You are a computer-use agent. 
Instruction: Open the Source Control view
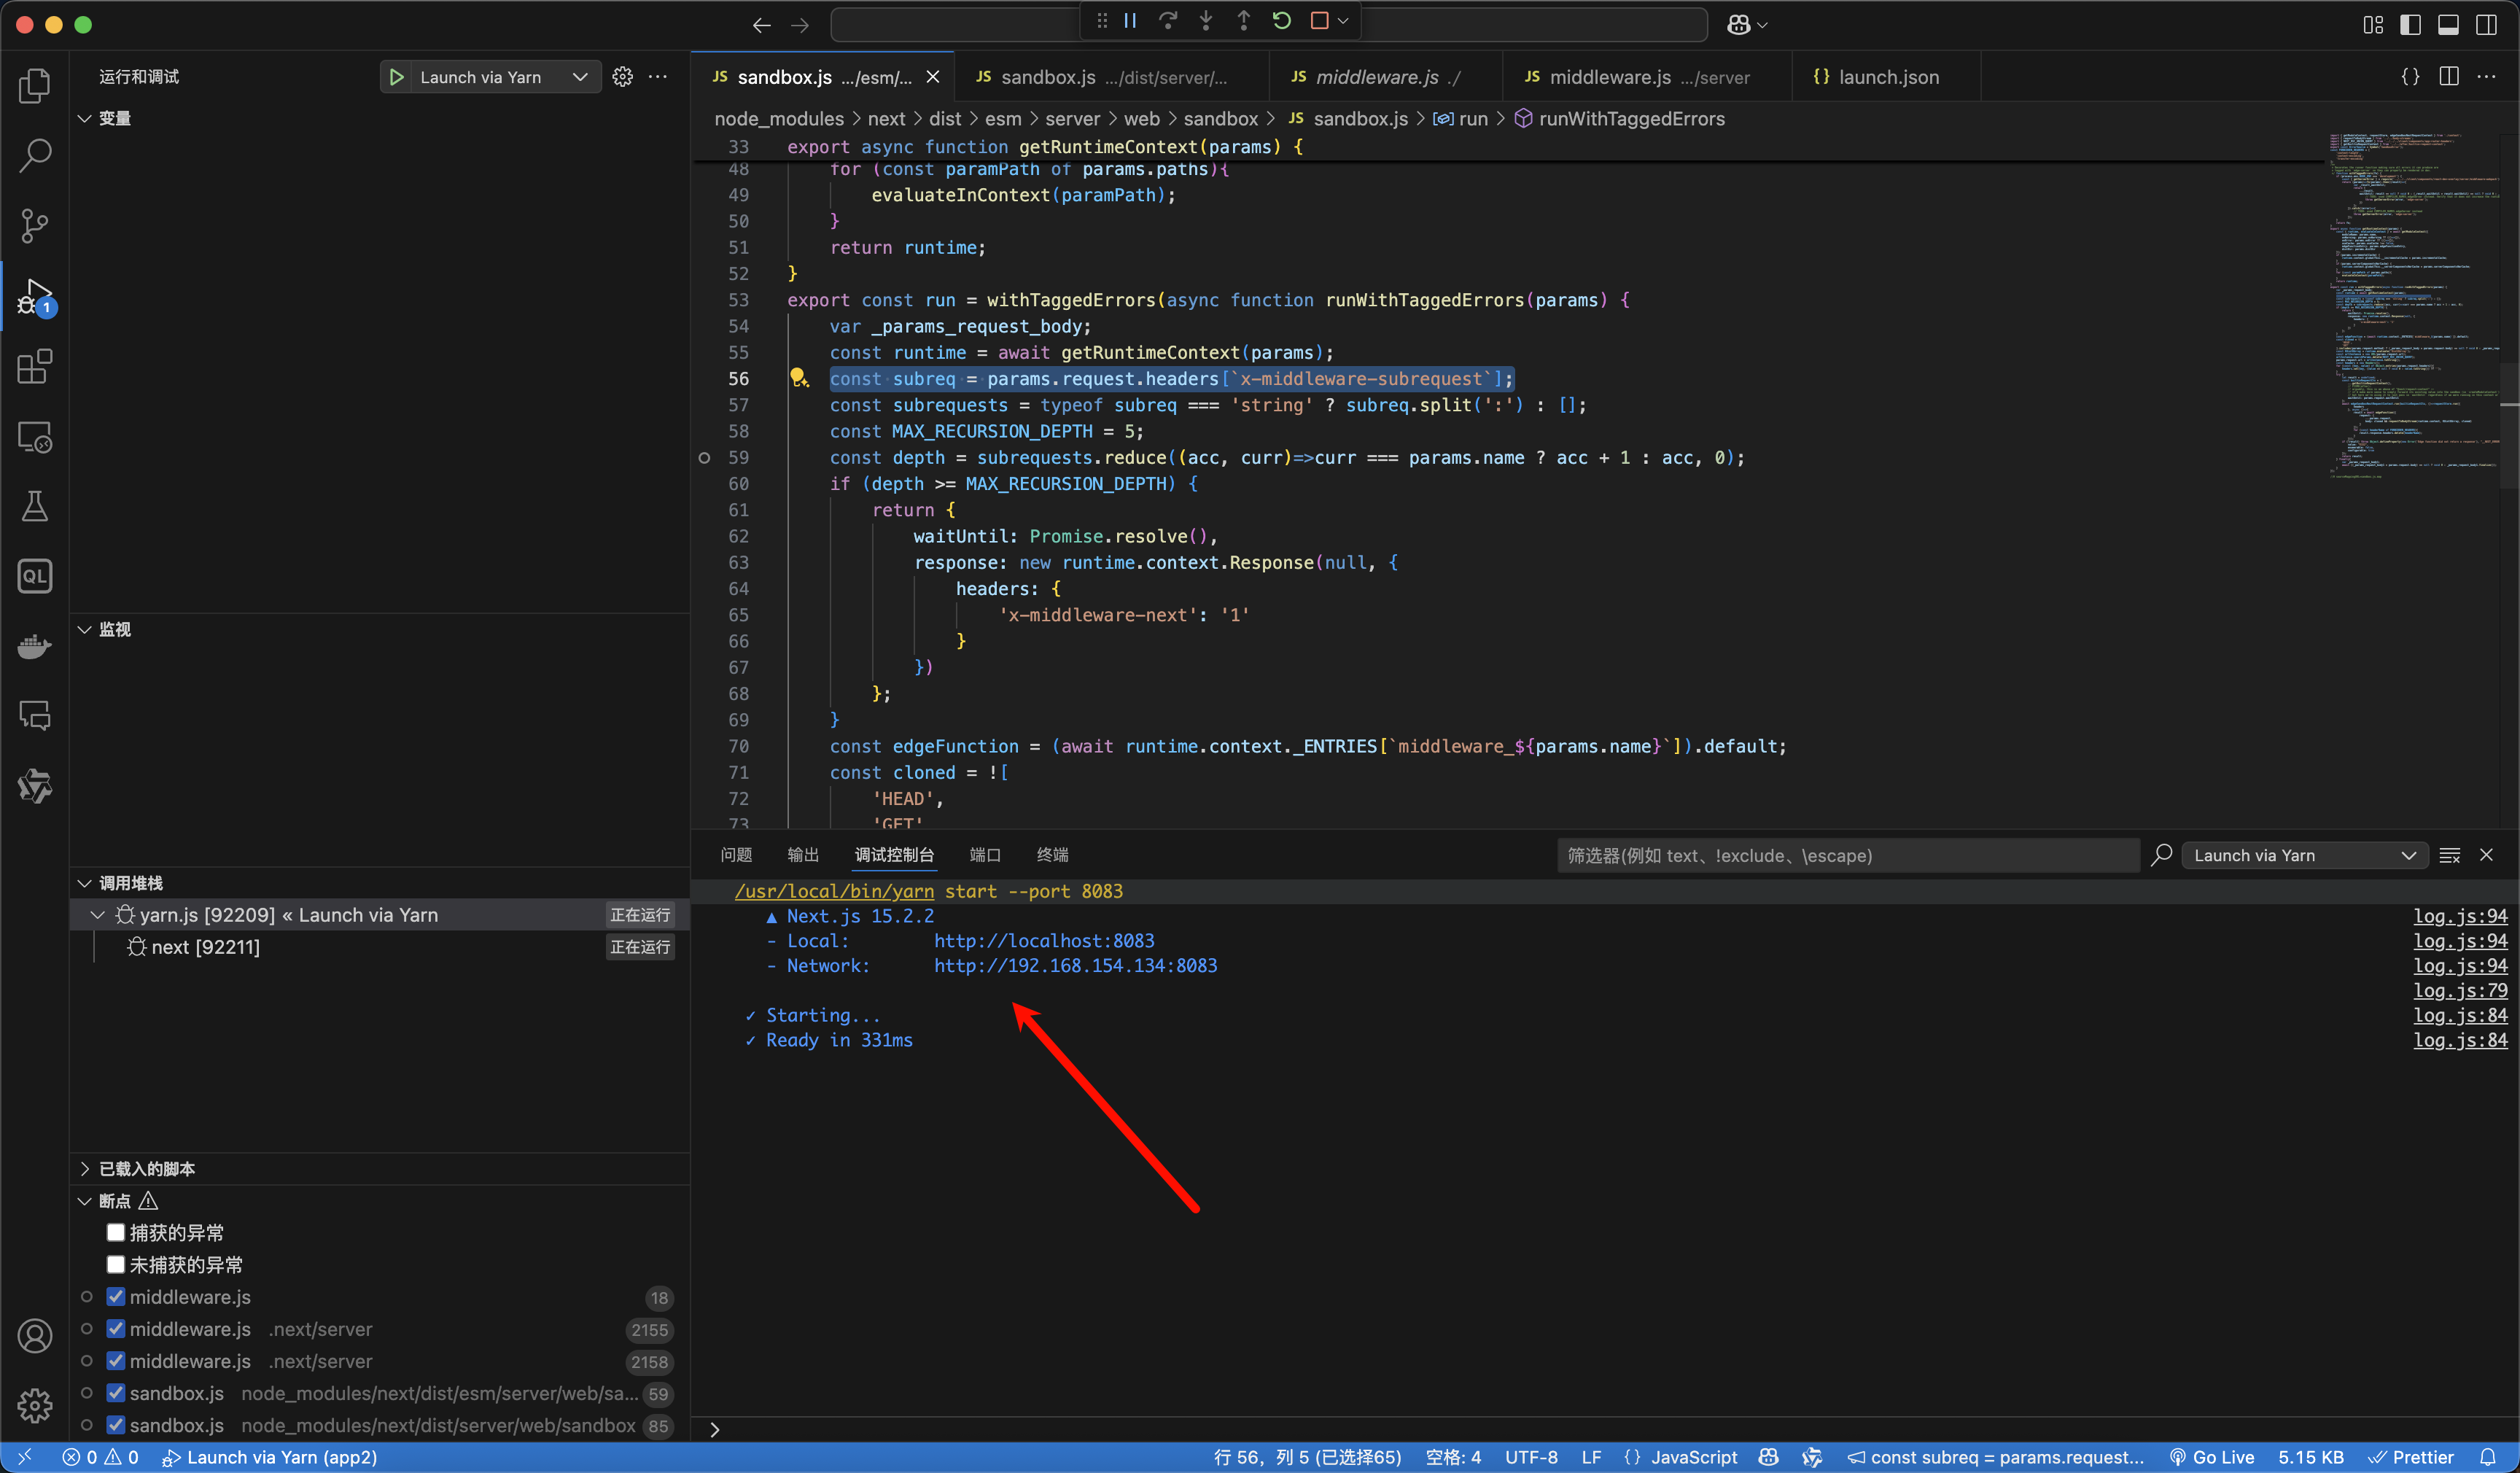(35, 225)
